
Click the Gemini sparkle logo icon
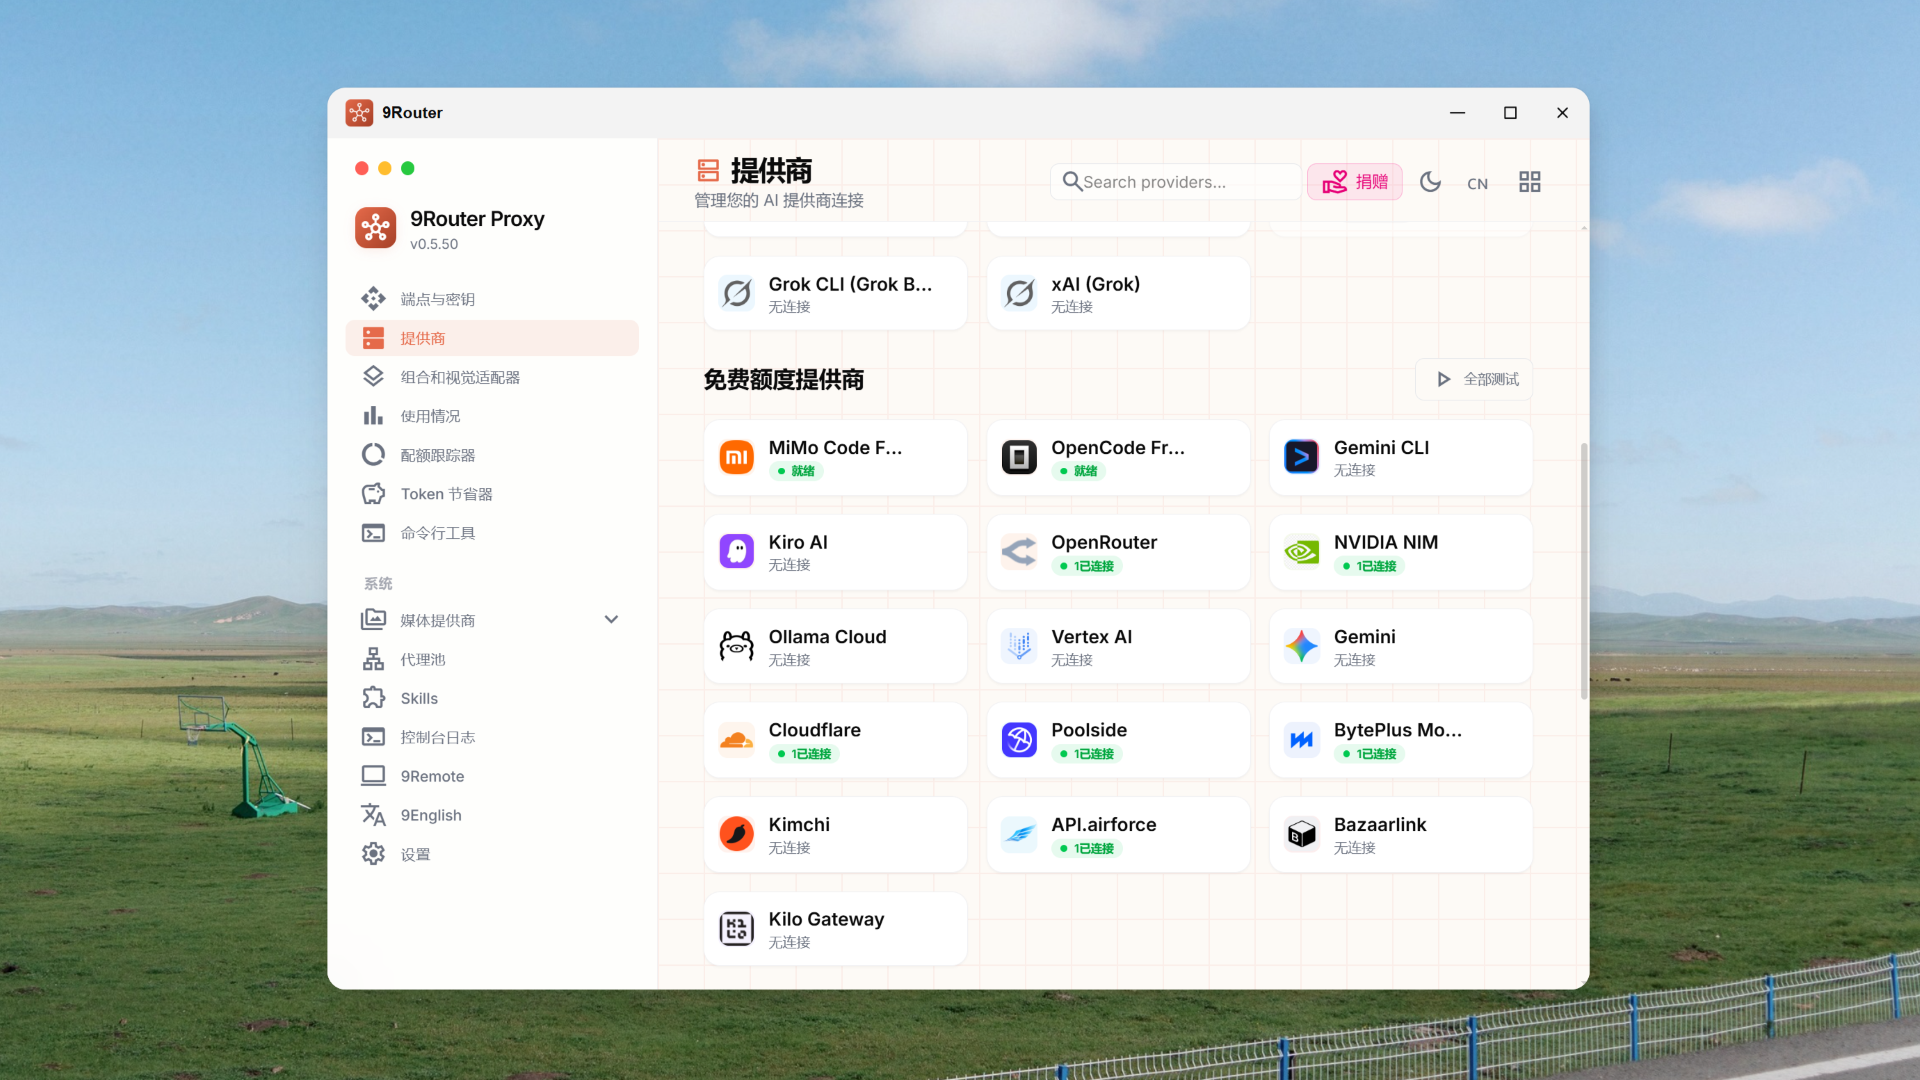click(1302, 647)
